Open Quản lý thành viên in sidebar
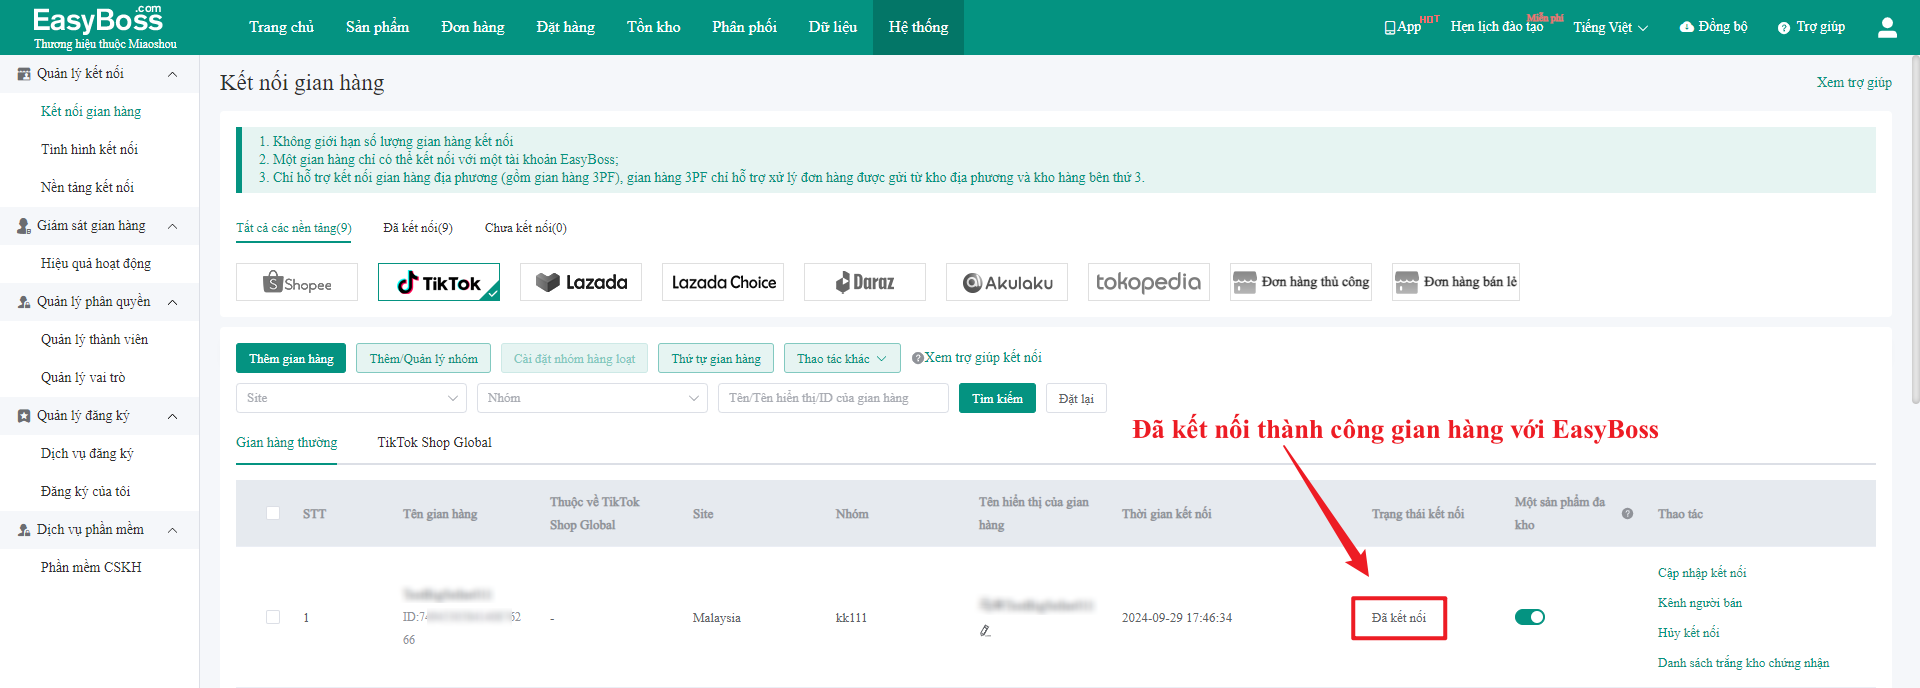 [x=94, y=340]
